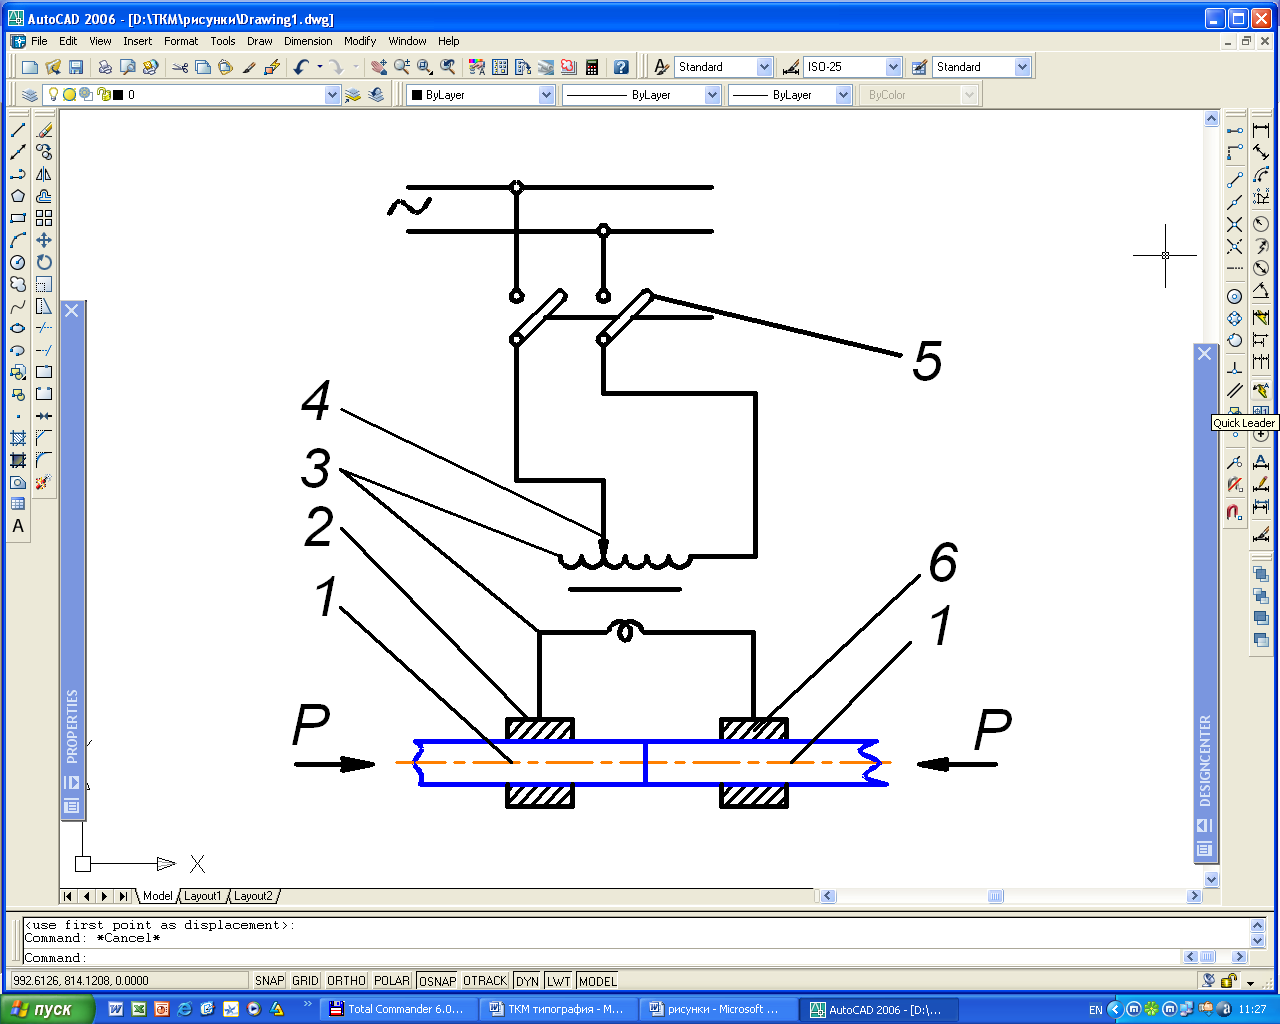Screen dimensions: 1280x1024
Task: Open the Dimension menu
Action: [308, 41]
